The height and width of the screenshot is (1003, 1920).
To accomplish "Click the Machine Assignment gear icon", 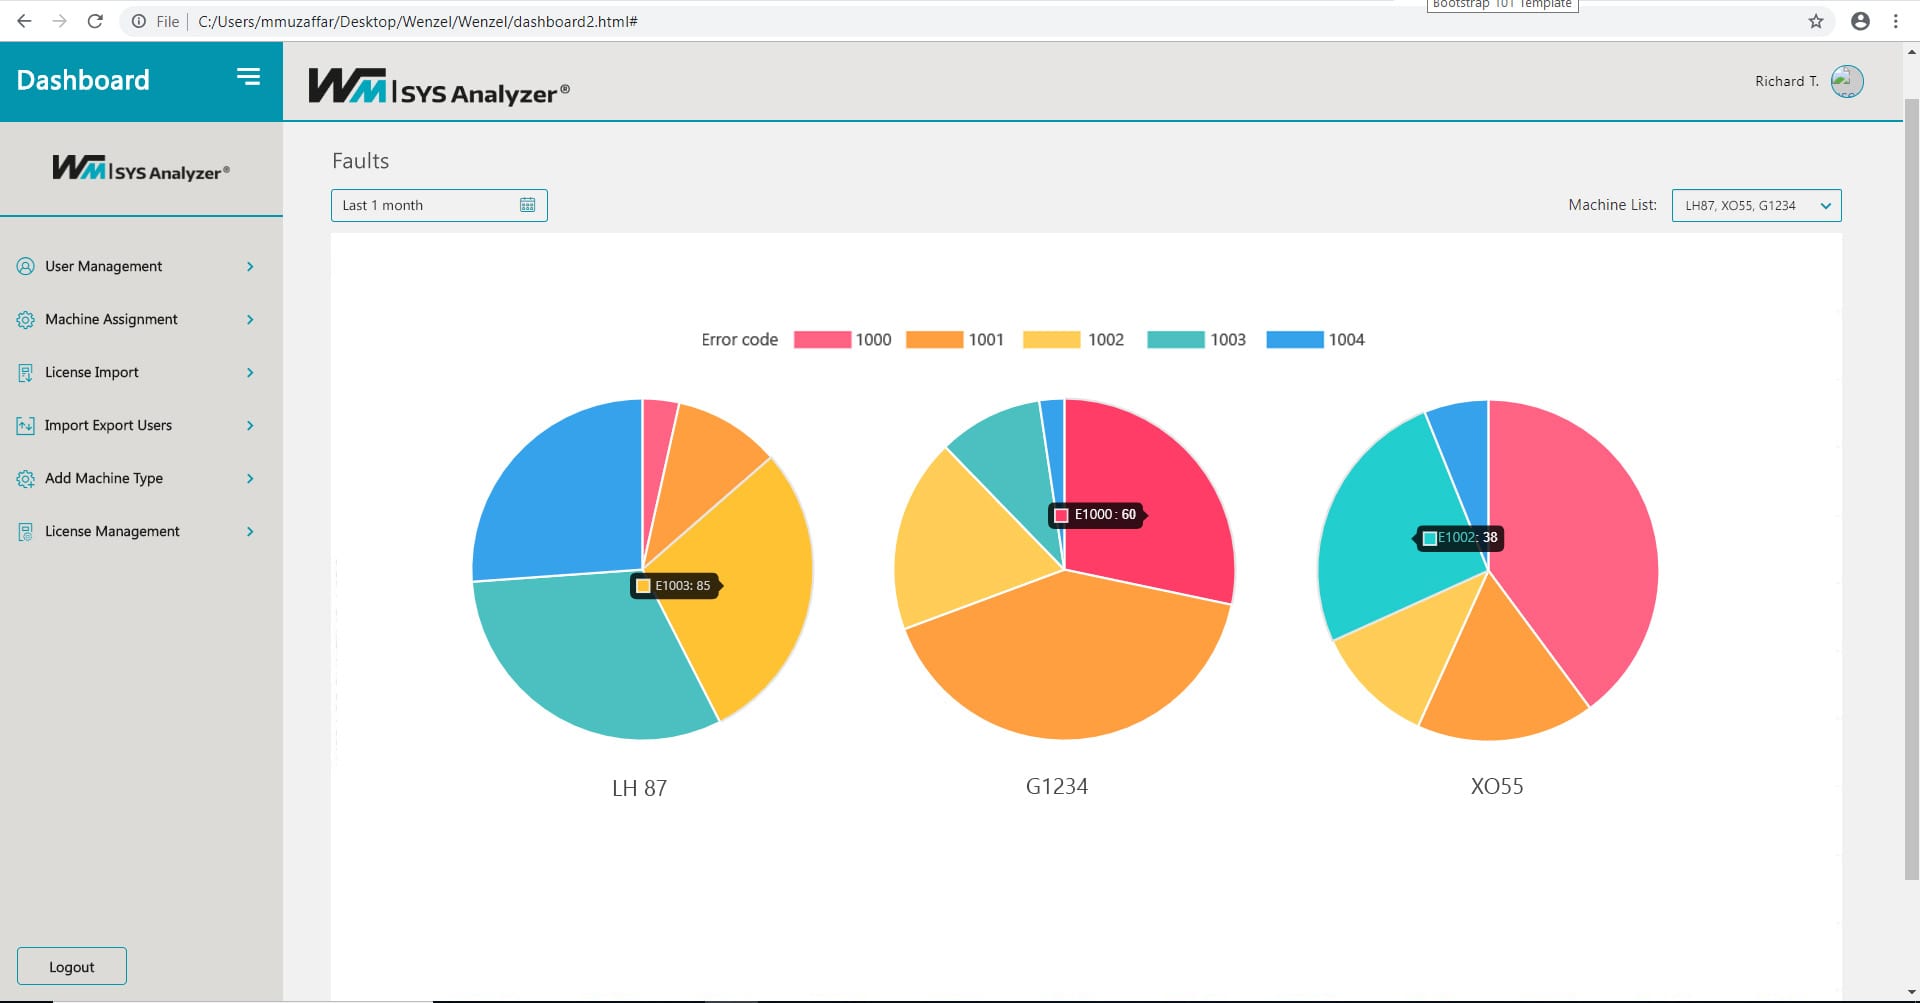I will pyautogui.click(x=26, y=320).
